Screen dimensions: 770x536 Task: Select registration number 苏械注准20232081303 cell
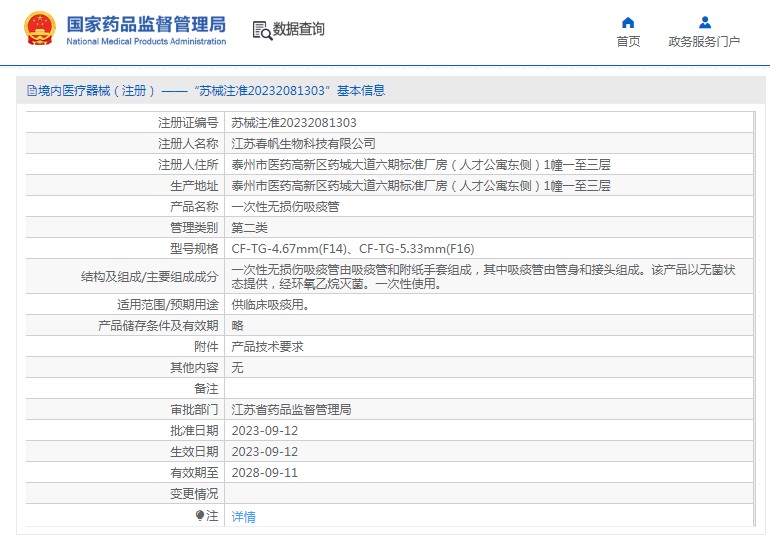coord(294,122)
